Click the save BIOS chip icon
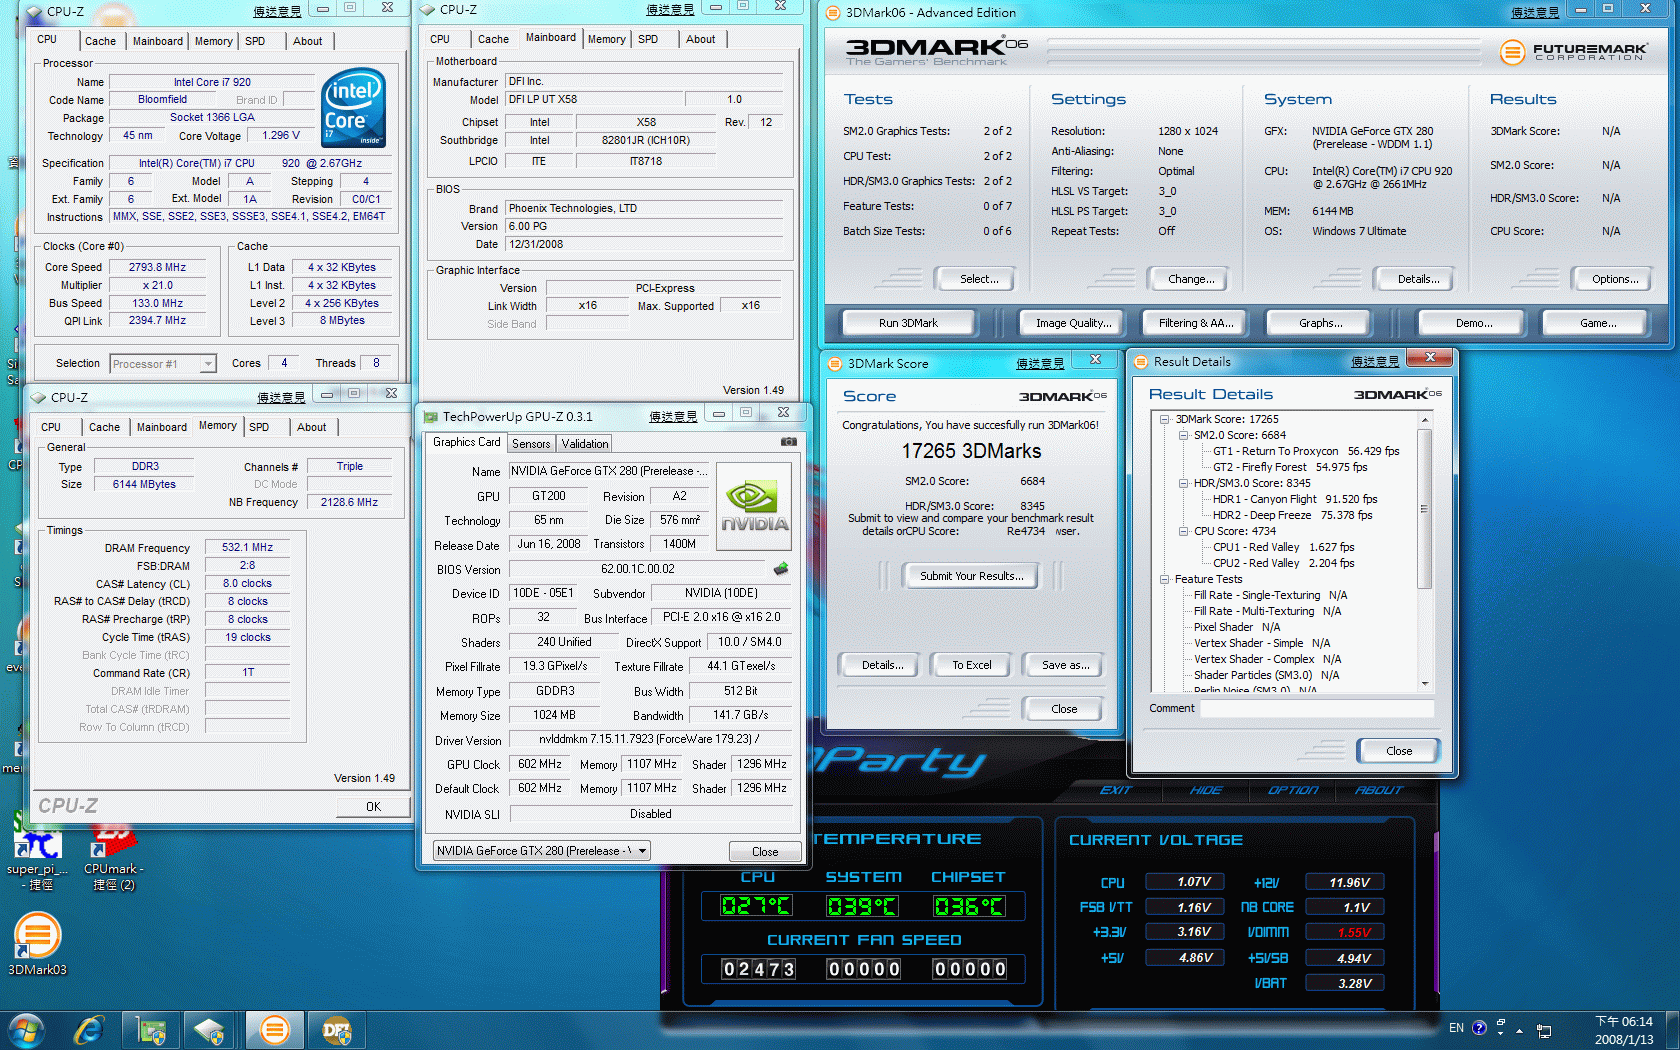1680x1050 pixels. coord(781,569)
